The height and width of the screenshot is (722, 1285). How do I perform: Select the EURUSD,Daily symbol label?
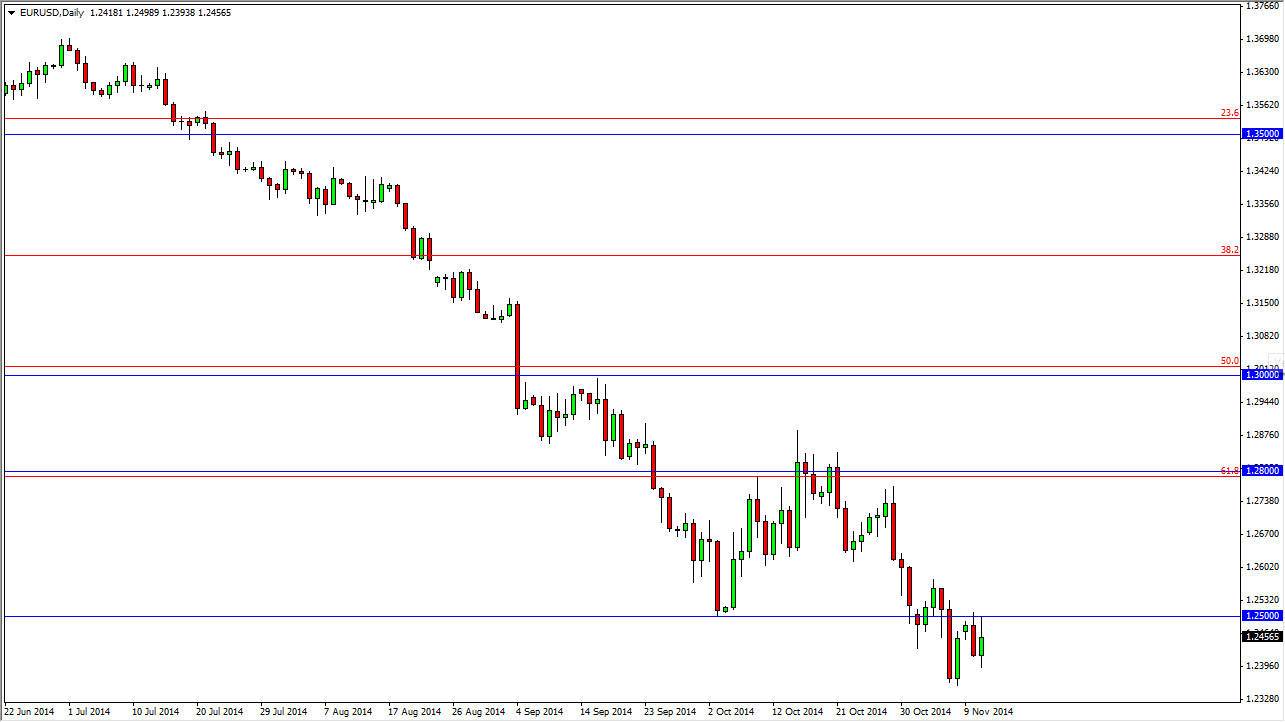[50, 12]
